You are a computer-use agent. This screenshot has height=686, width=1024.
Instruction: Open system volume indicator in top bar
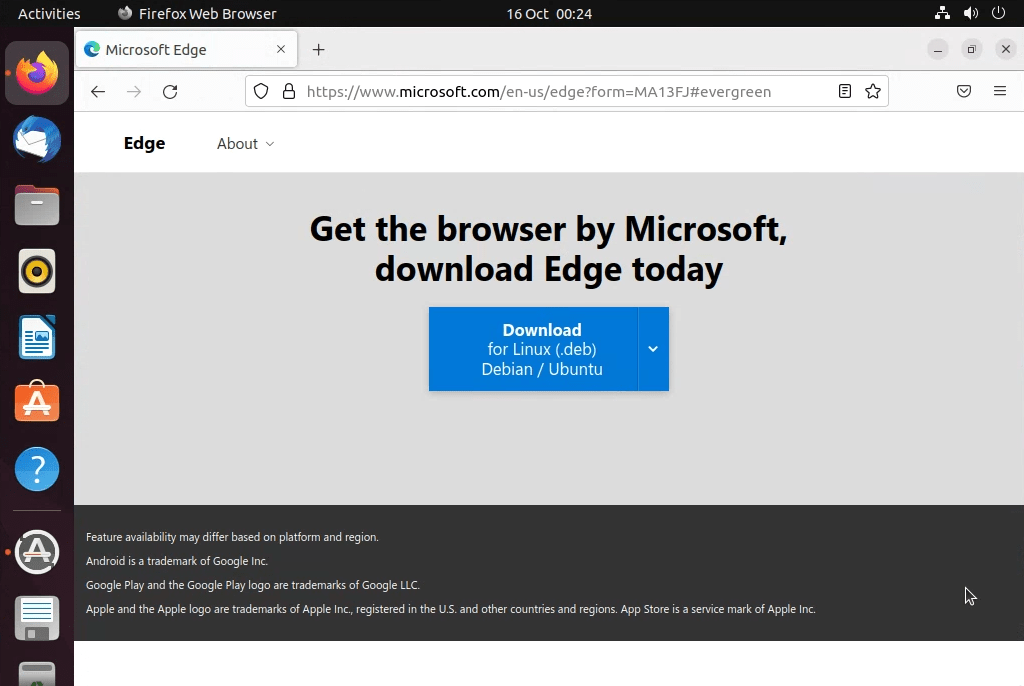(x=970, y=14)
